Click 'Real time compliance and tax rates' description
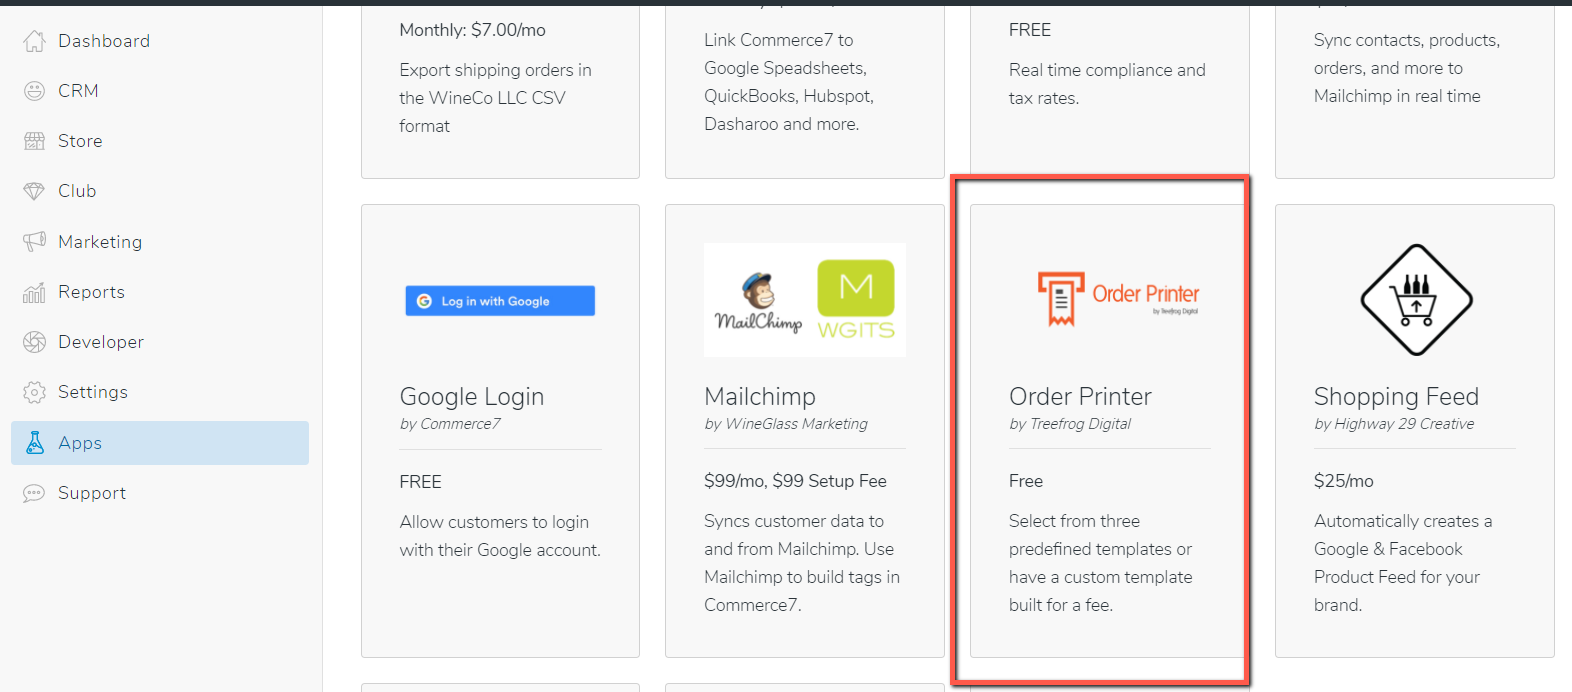 pos(1107,84)
